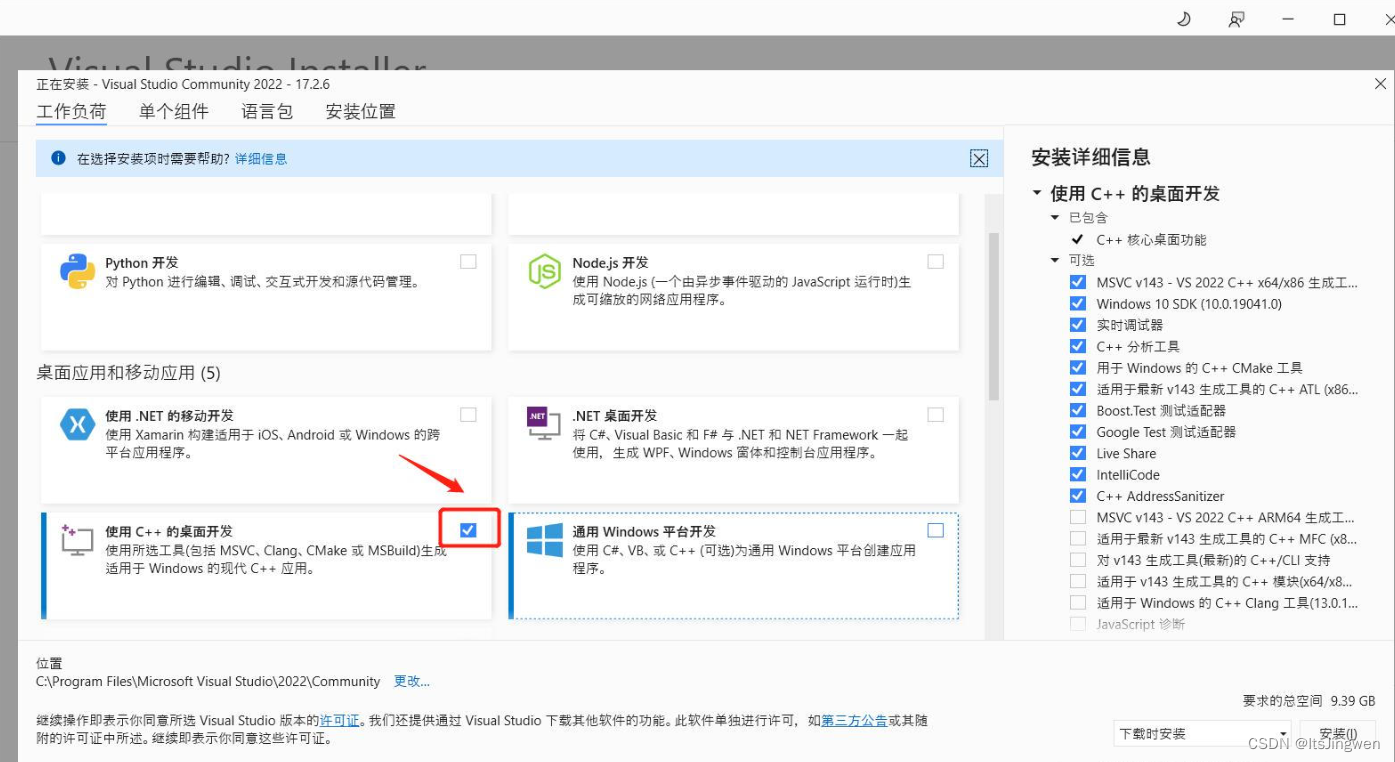
Task: Switch to the 单个组件 tab
Action: point(174,111)
